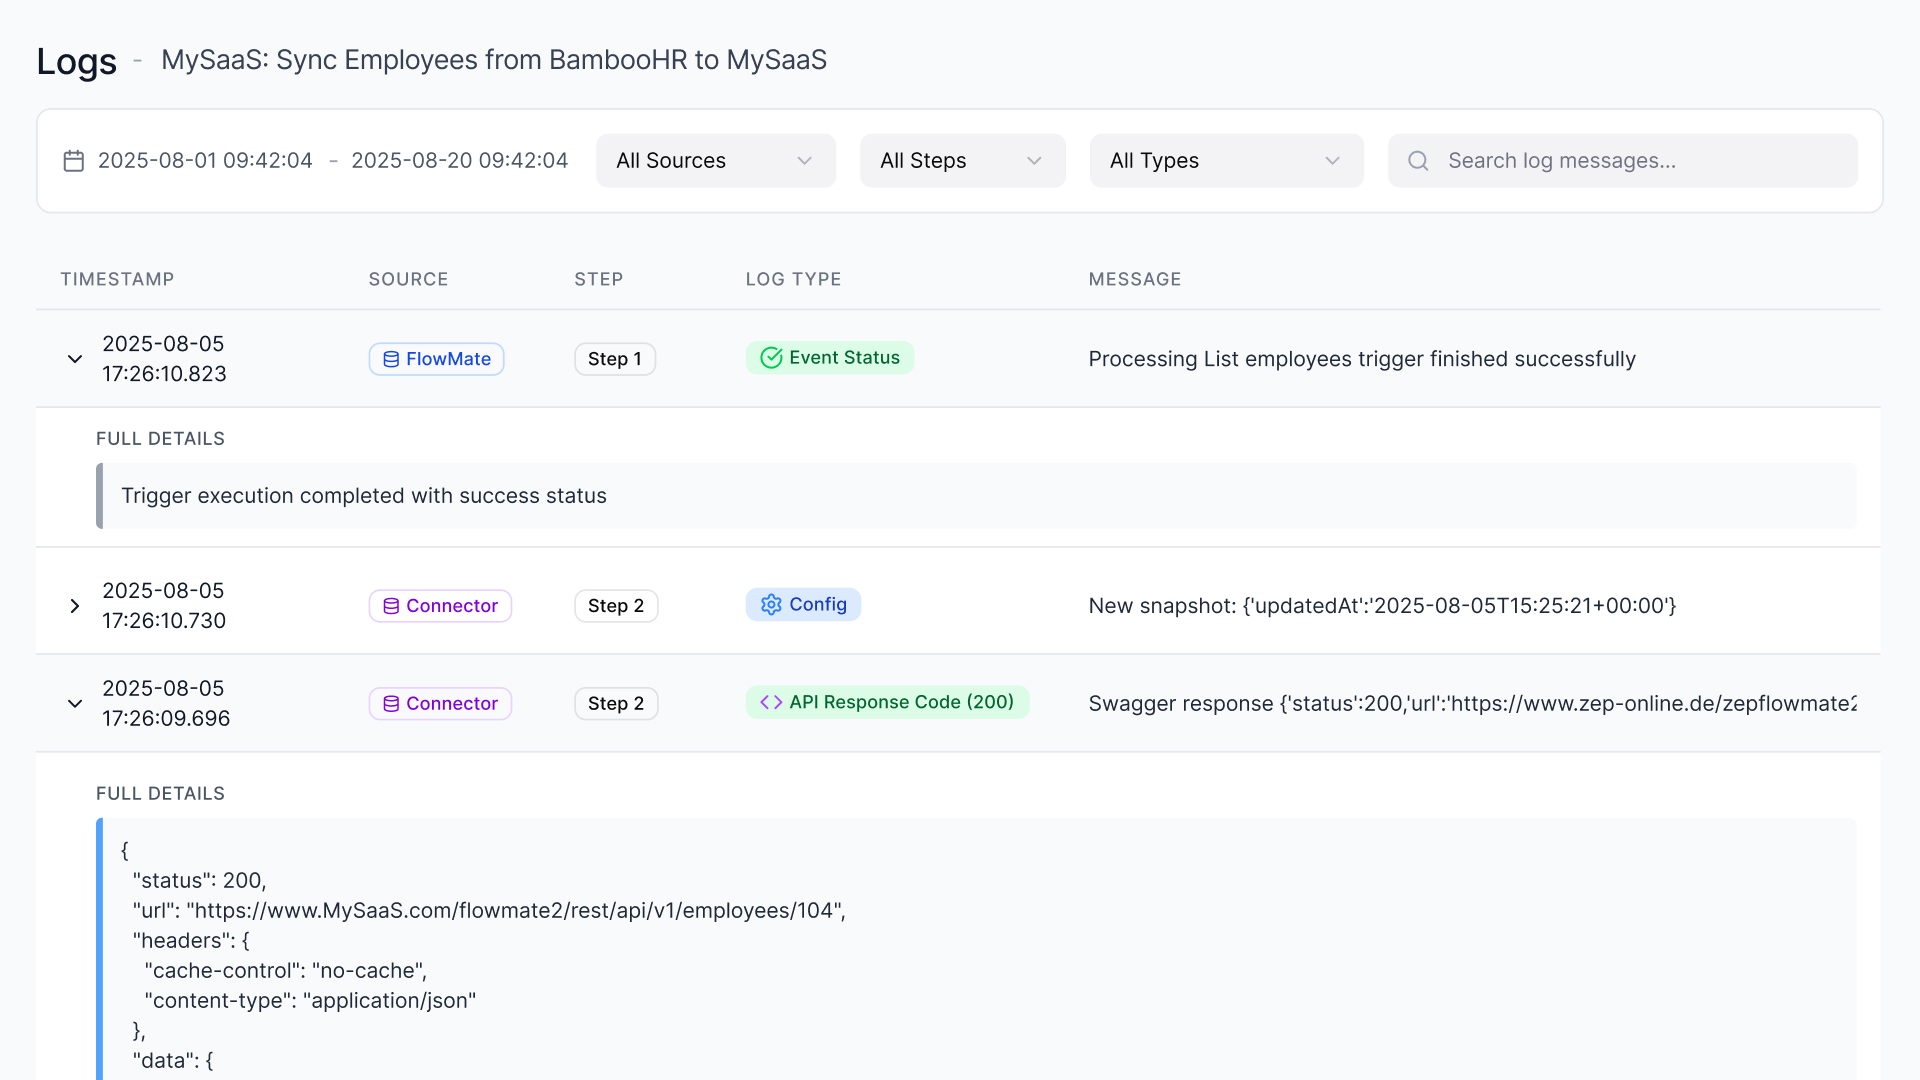Open the All Sources dropdown
Screen dimensions: 1920x1080
715,161
